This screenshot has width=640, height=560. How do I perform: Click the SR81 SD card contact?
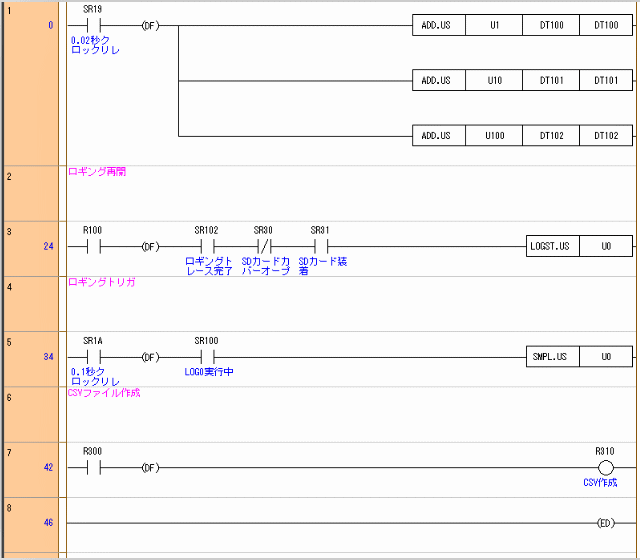tap(320, 246)
